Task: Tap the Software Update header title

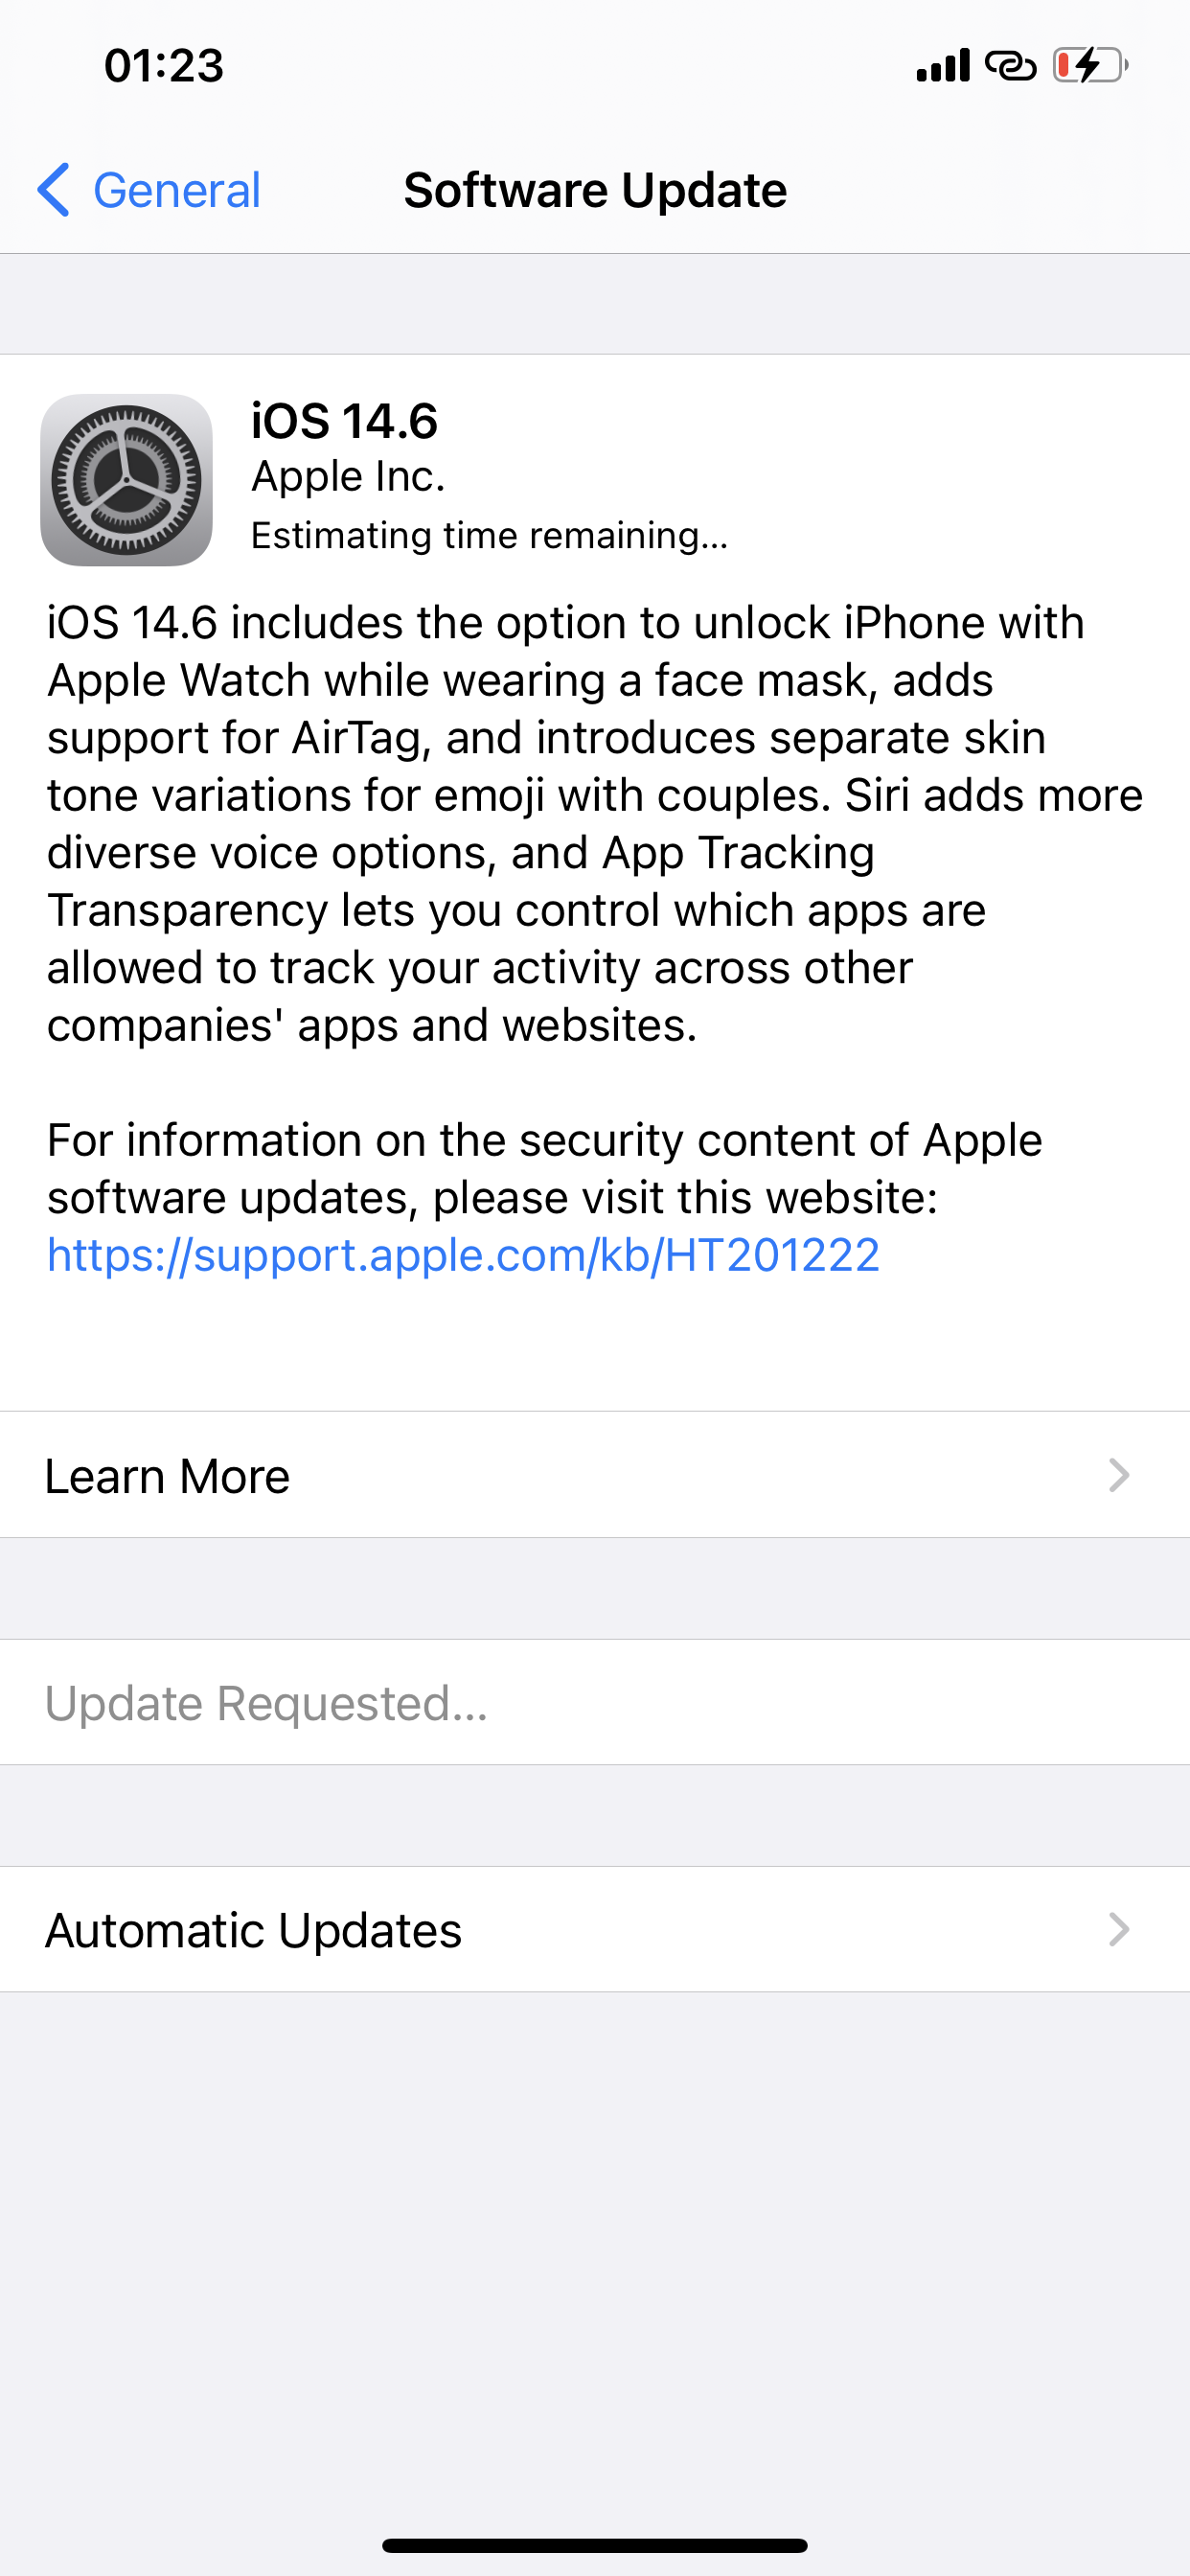Action: (594, 189)
